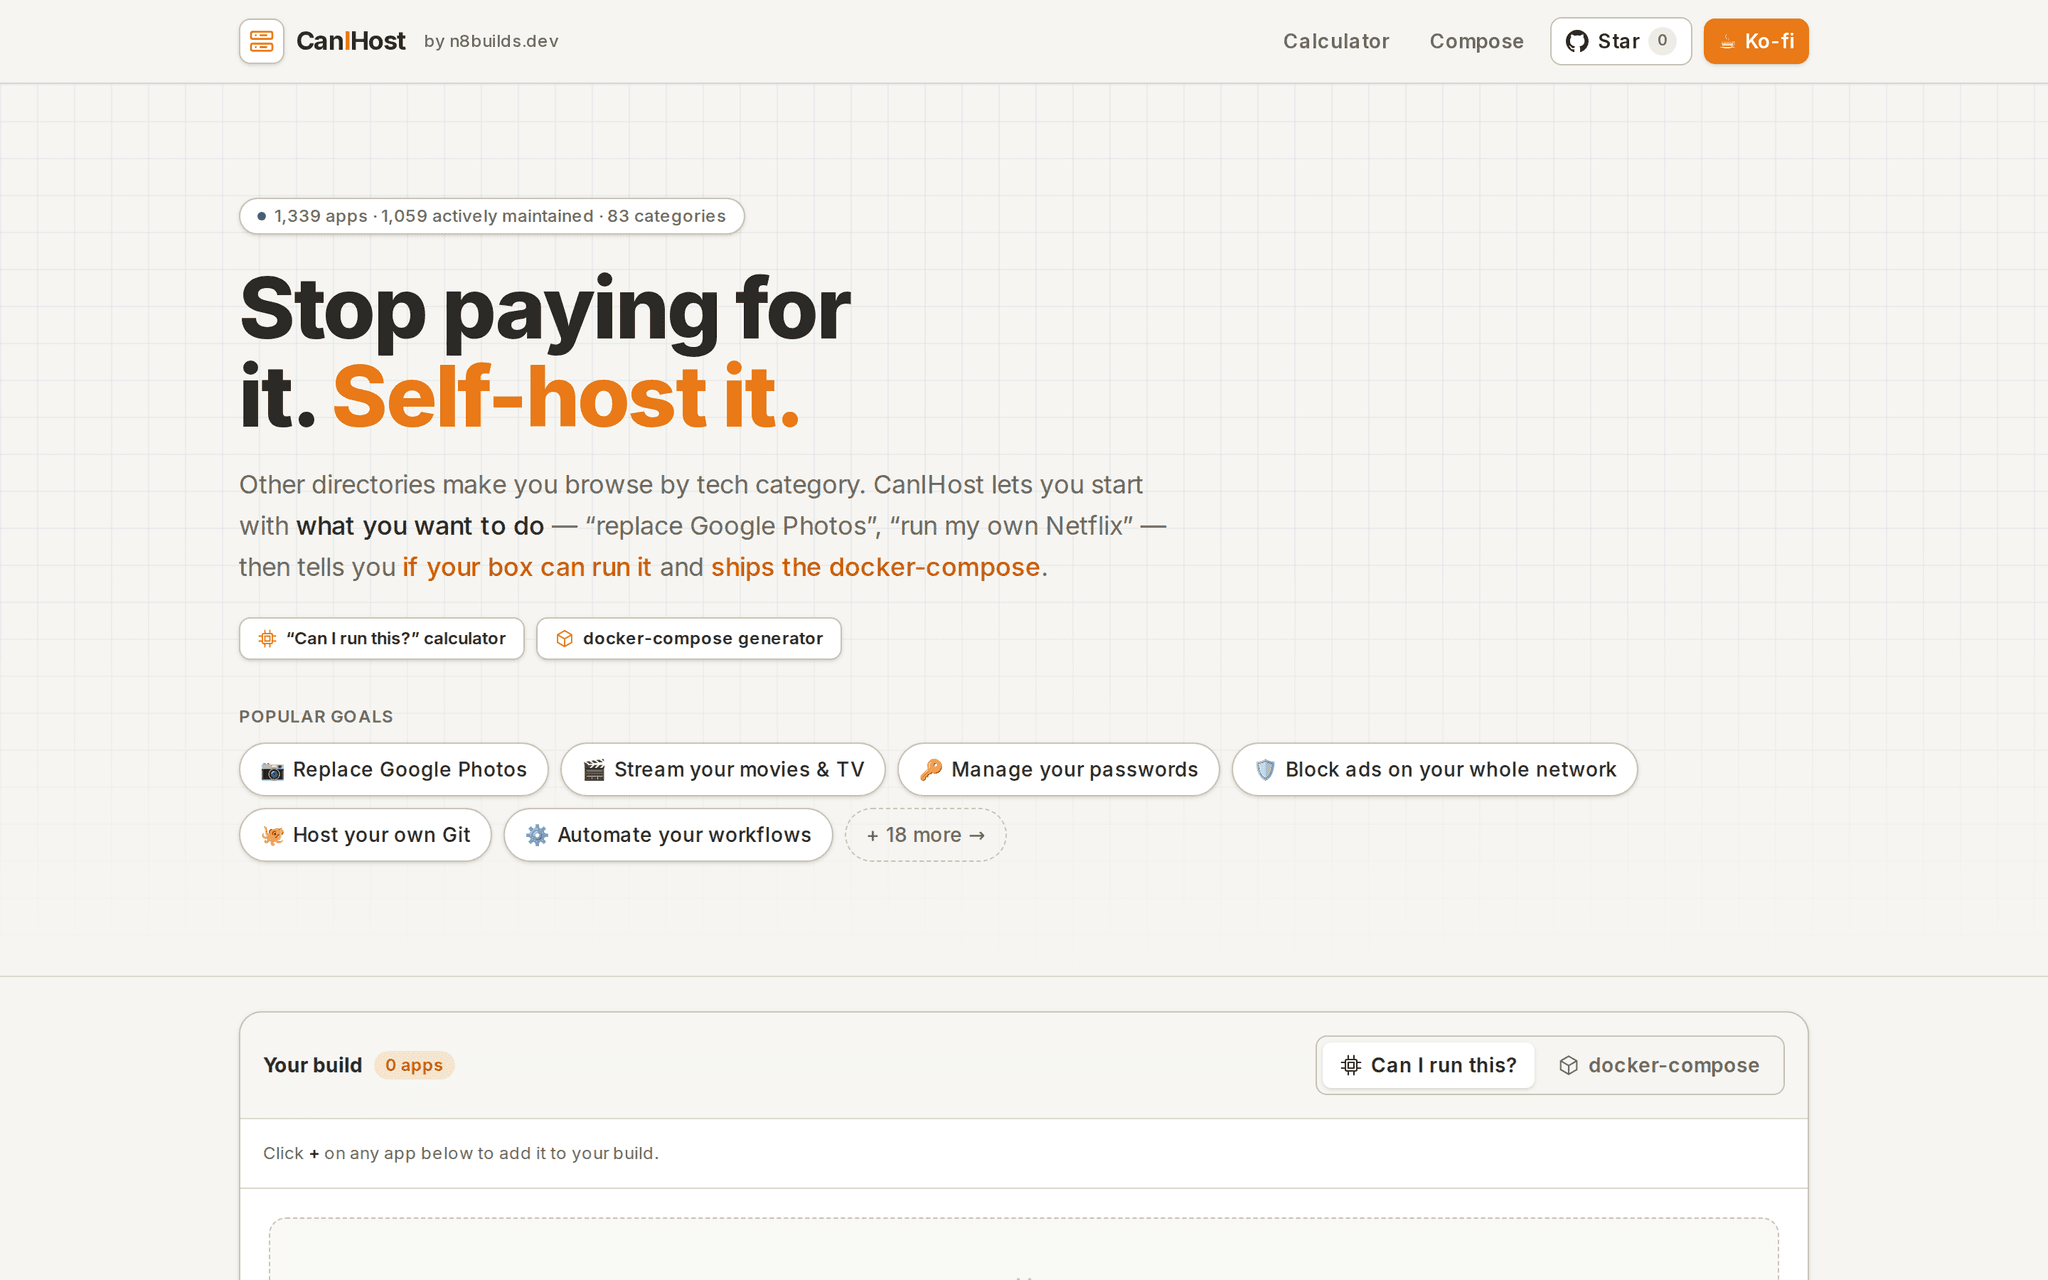Screen dimensions: 2048x1280
Task: Select the Host your own Git goal
Action: point(365,835)
